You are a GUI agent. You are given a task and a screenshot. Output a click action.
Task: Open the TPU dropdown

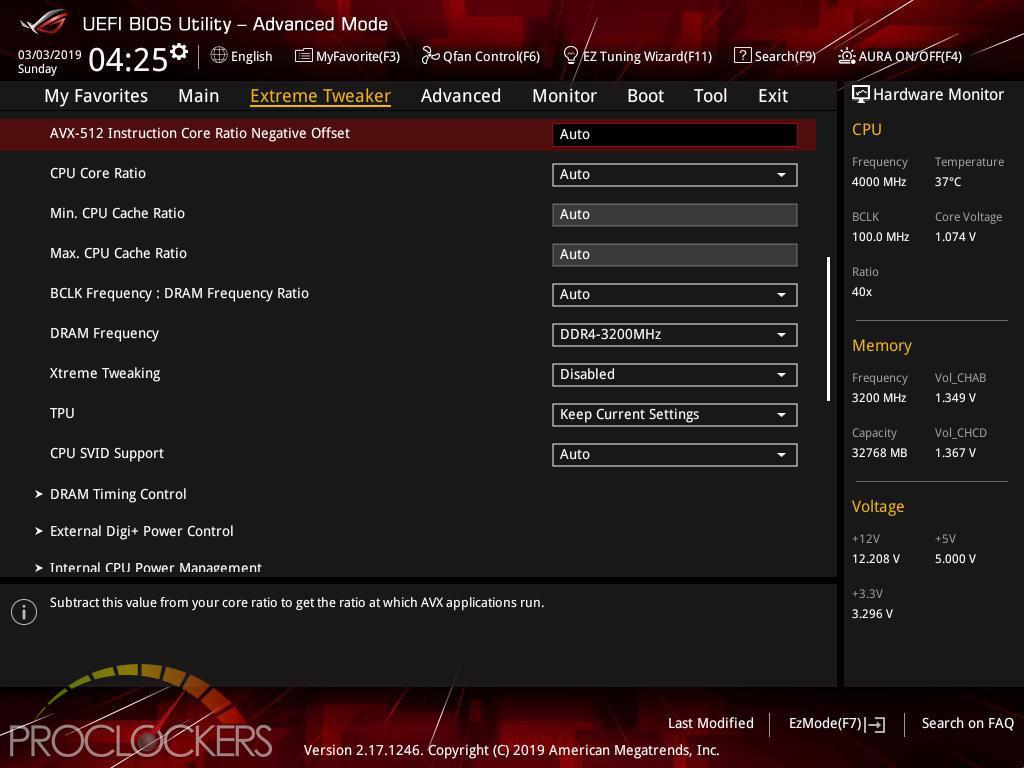675,415
